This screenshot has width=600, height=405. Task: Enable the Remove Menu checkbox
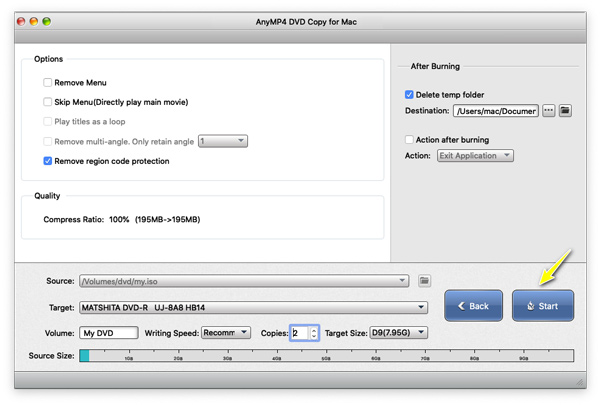coord(48,83)
